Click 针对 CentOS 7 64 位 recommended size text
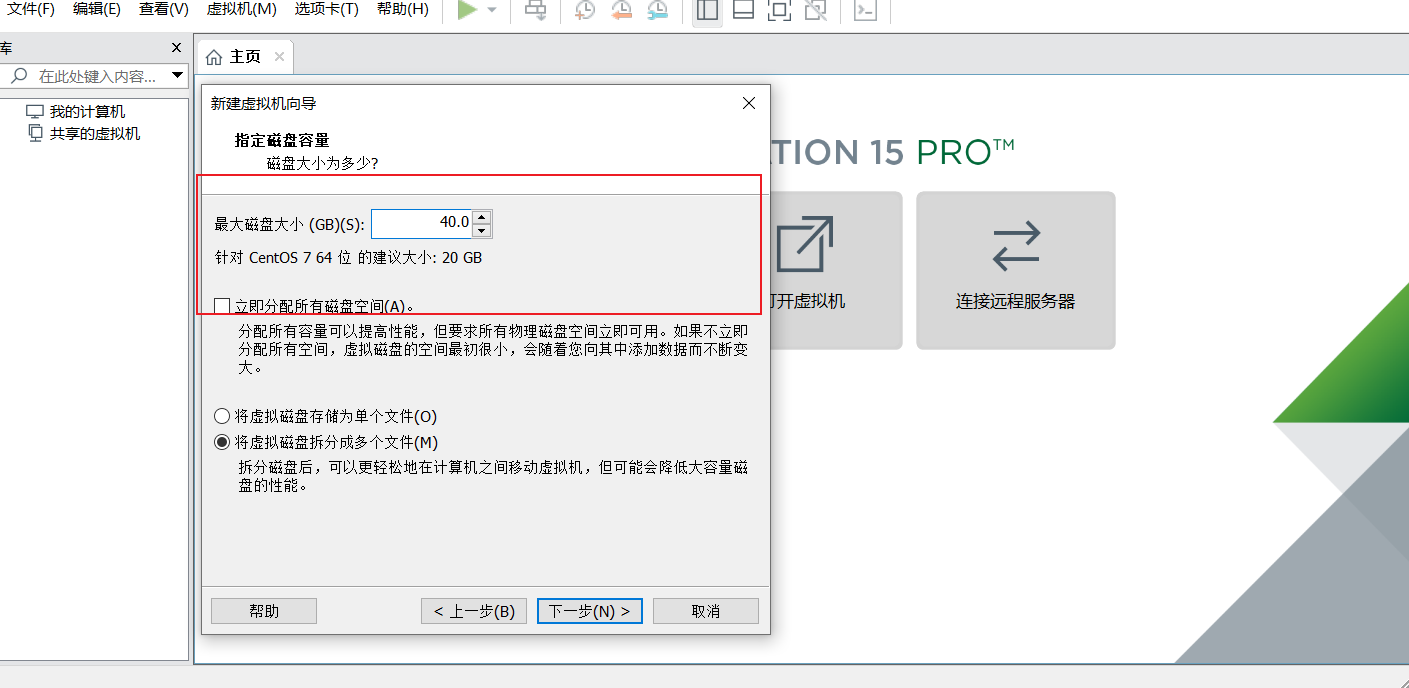Viewport: 1409px width, 688px height. [x=349, y=258]
